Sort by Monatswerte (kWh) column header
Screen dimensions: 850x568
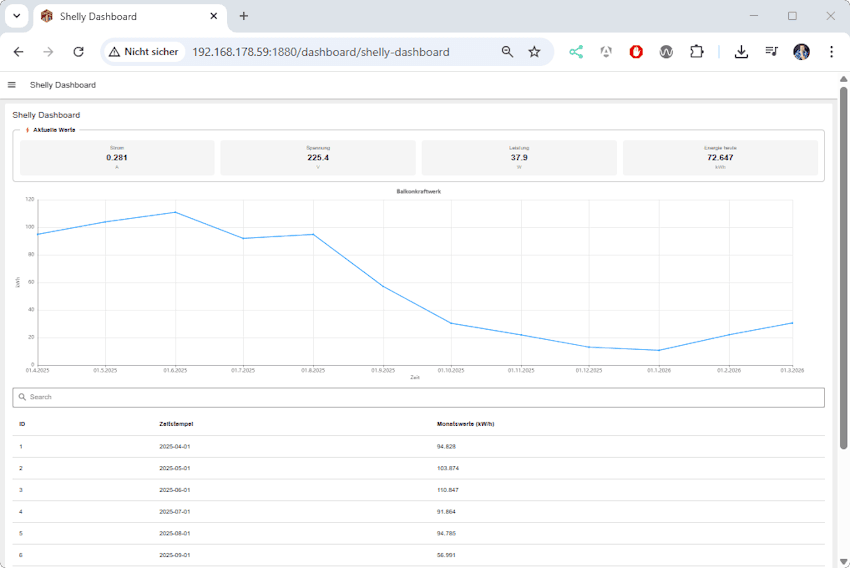tap(466, 424)
